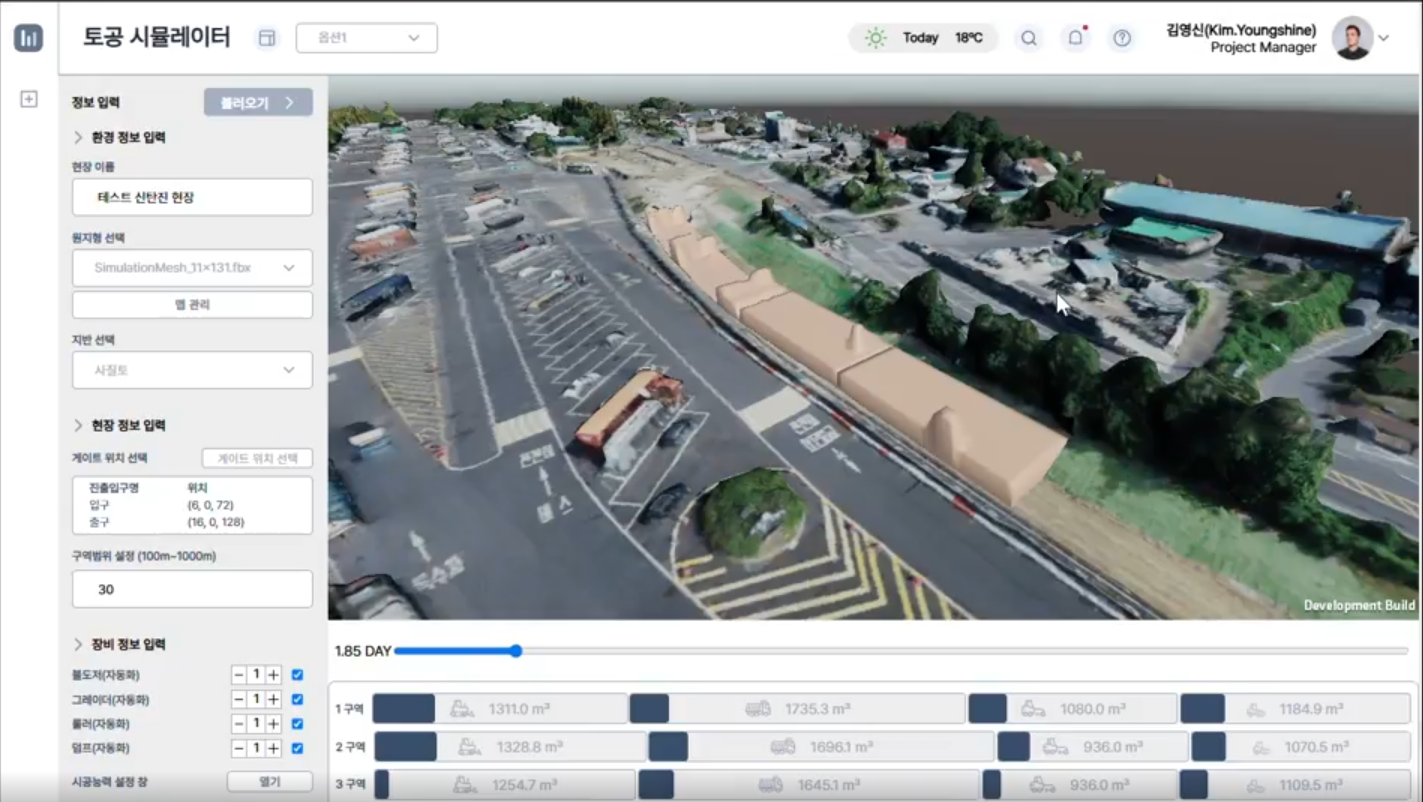Click the plus icon in the left sidebar

(x=29, y=99)
